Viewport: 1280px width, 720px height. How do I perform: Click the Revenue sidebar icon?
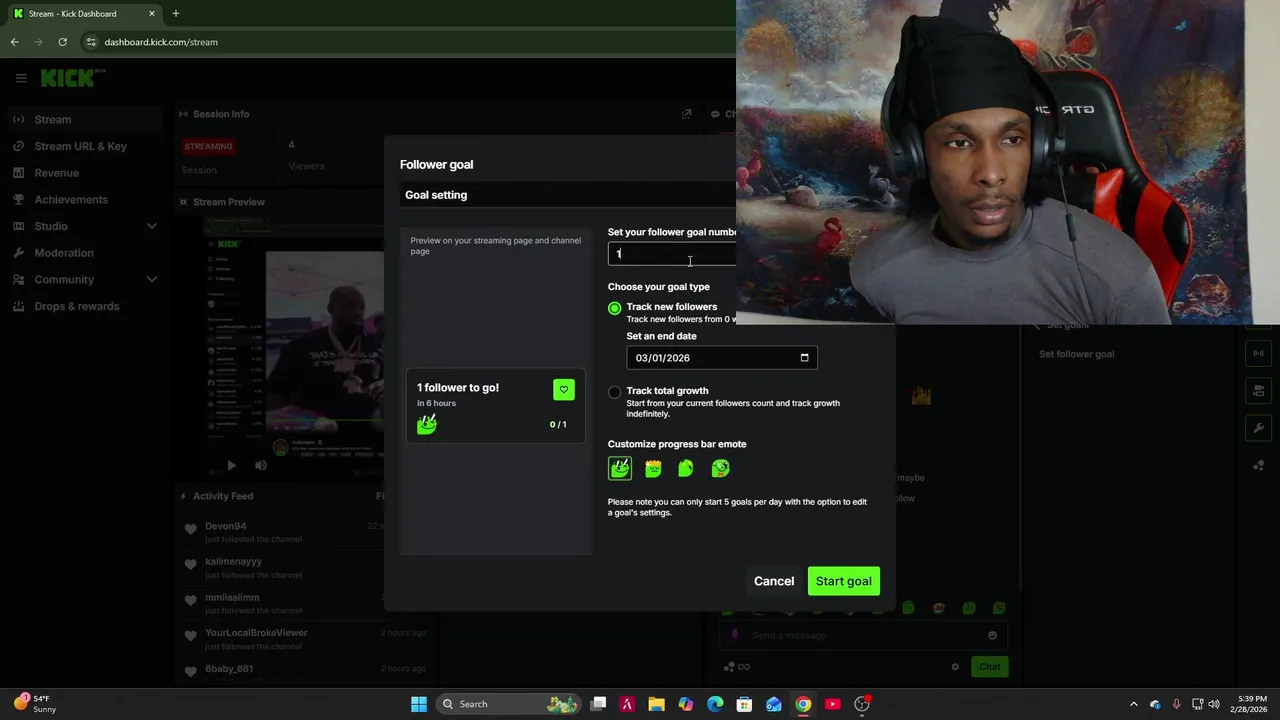pos(19,173)
